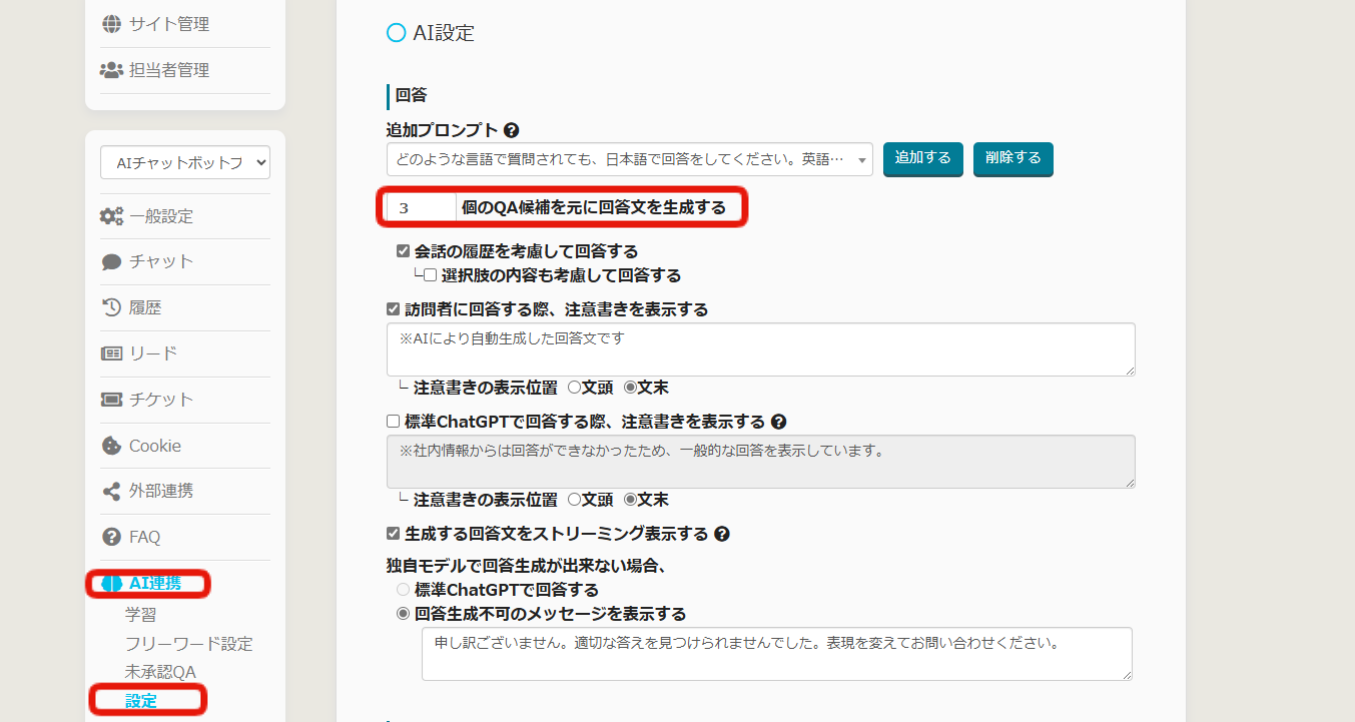The height and width of the screenshot is (722, 1355).
Task: Select 標準ChatGPTで回答する radio option
Action: click(x=403, y=590)
